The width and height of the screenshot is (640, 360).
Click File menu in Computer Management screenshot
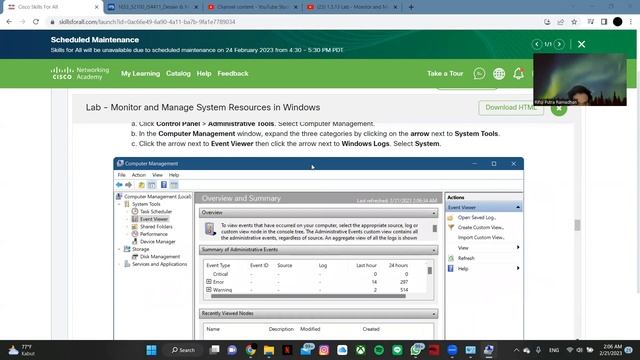pyautogui.click(x=122, y=175)
